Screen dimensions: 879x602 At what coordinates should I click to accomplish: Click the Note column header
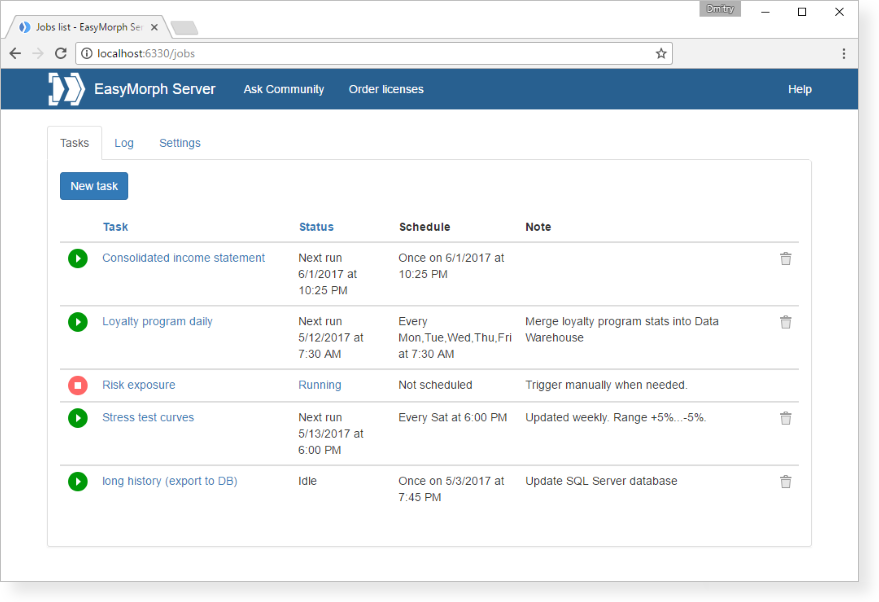pos(538,227)
